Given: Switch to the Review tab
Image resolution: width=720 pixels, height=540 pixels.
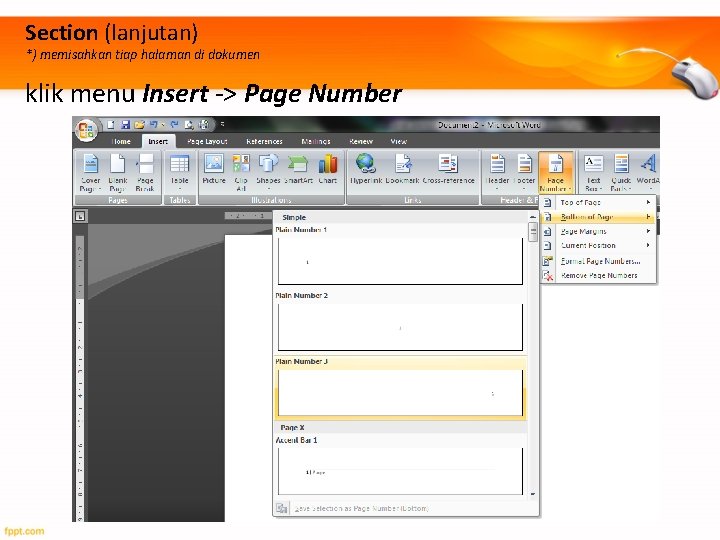Looking at the screenshot, I should [361, 141].
